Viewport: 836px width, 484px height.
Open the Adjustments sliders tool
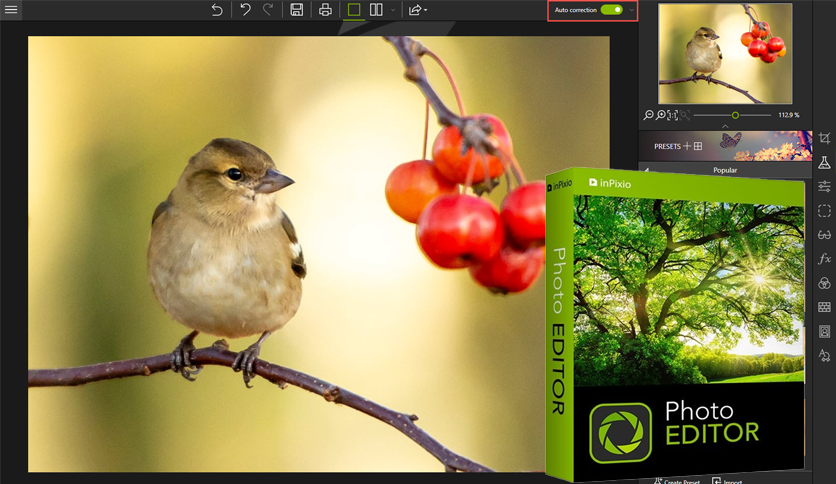pyautogui.click(x=824, y=187)
